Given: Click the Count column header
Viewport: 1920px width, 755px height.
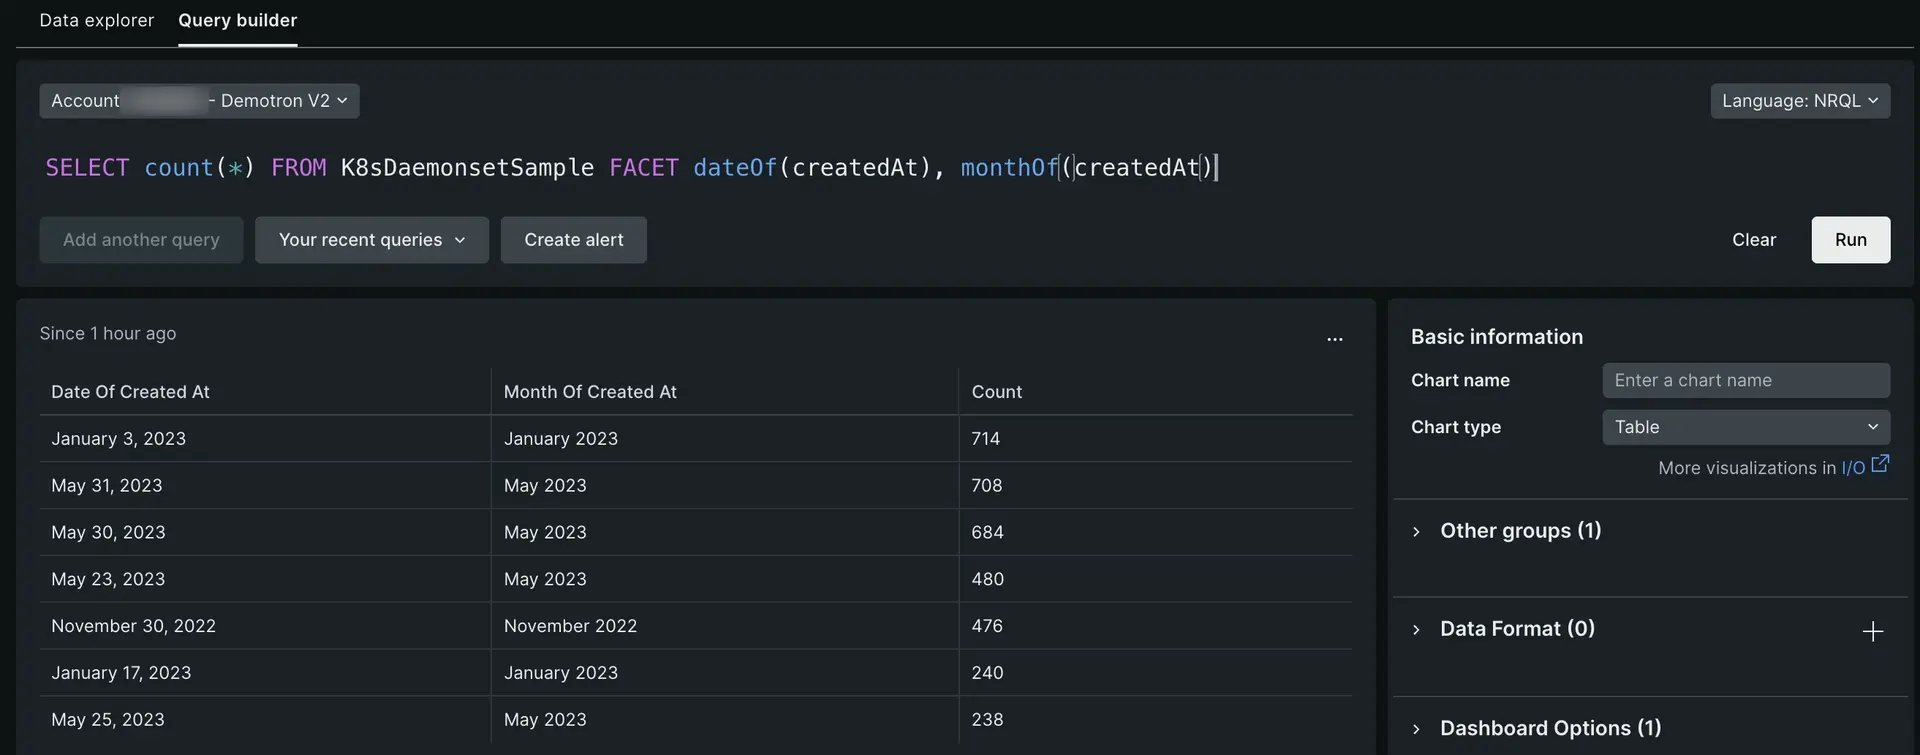Looking at the screenshot, I should pos(996,392).
